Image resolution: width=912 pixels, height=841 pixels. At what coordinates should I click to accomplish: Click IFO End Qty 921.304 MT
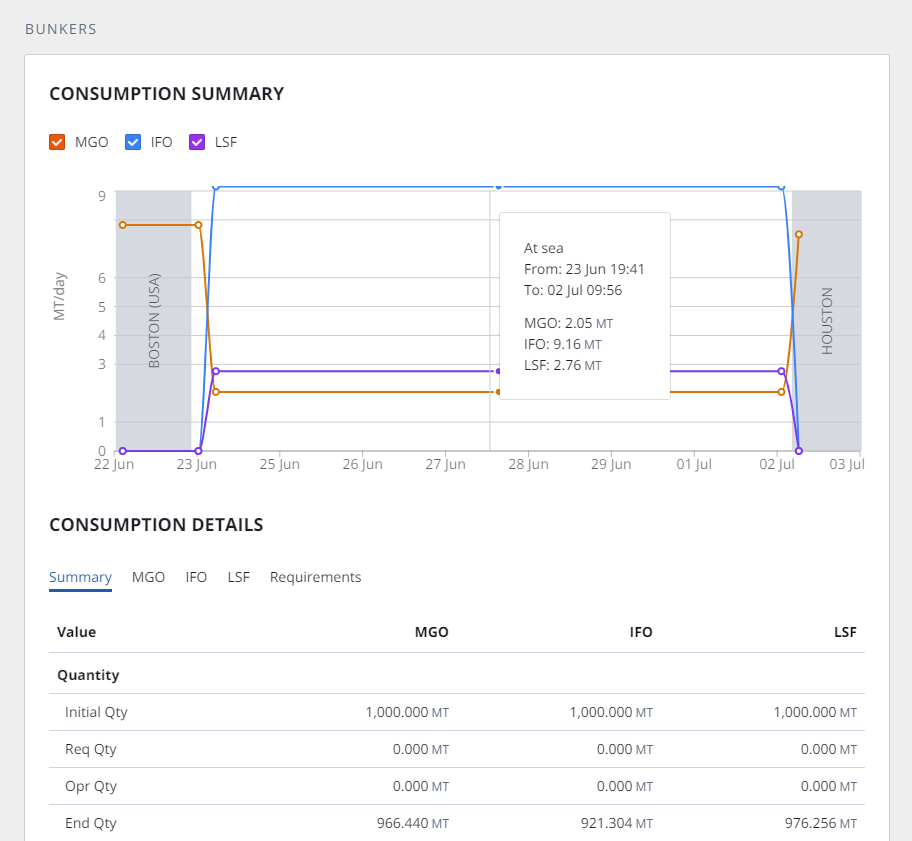pyautogui.click(x=617, y=823)
